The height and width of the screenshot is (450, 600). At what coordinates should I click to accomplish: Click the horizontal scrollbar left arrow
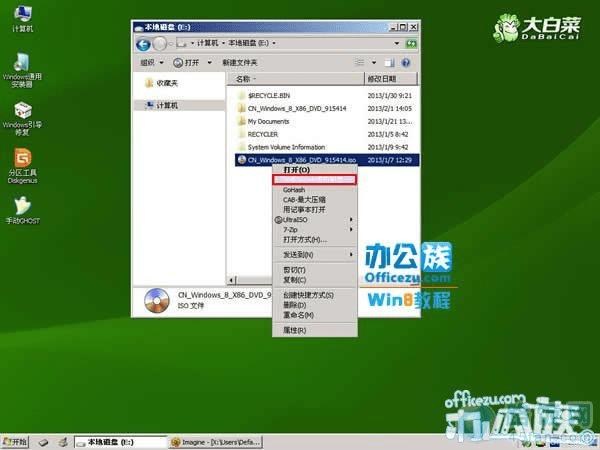[231, 280]
